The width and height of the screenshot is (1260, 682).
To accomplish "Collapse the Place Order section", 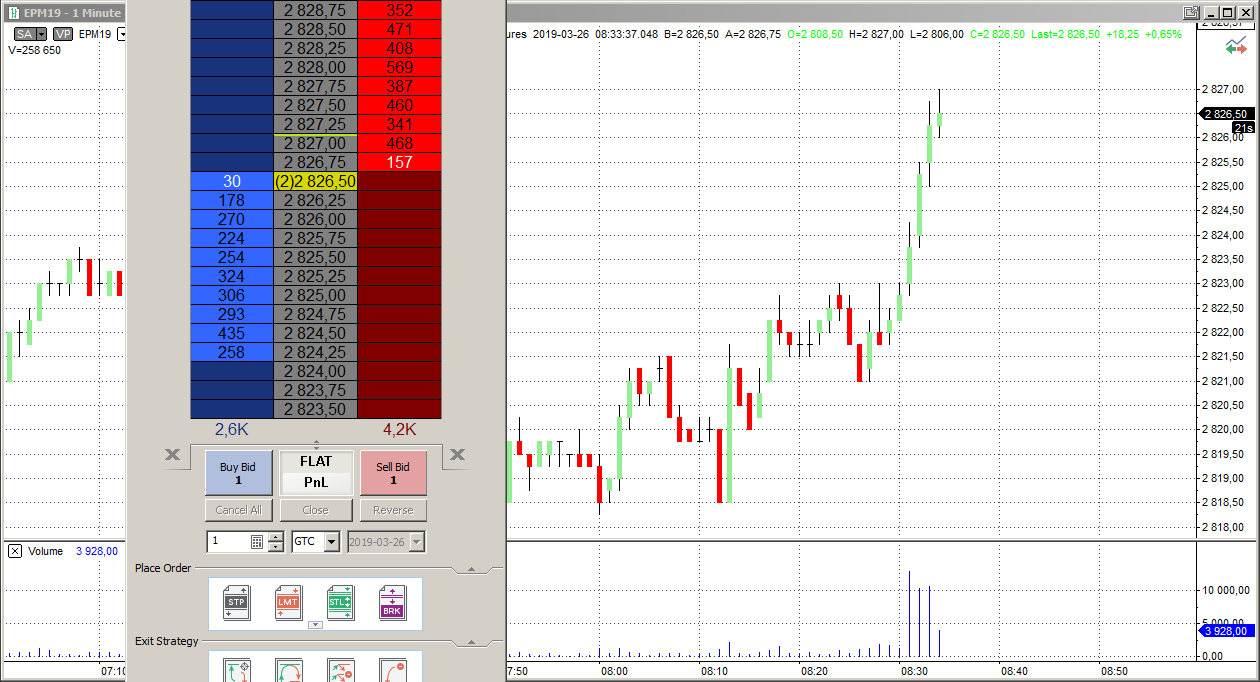I will click(469, 569).
